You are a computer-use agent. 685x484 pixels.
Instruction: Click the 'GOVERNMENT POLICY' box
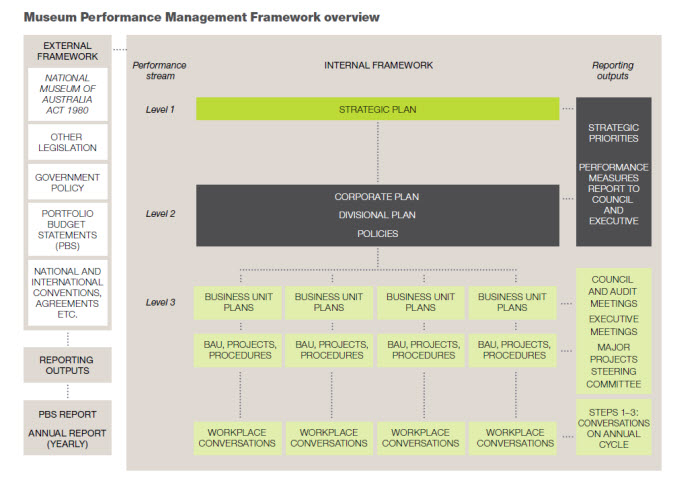[67, 183]
